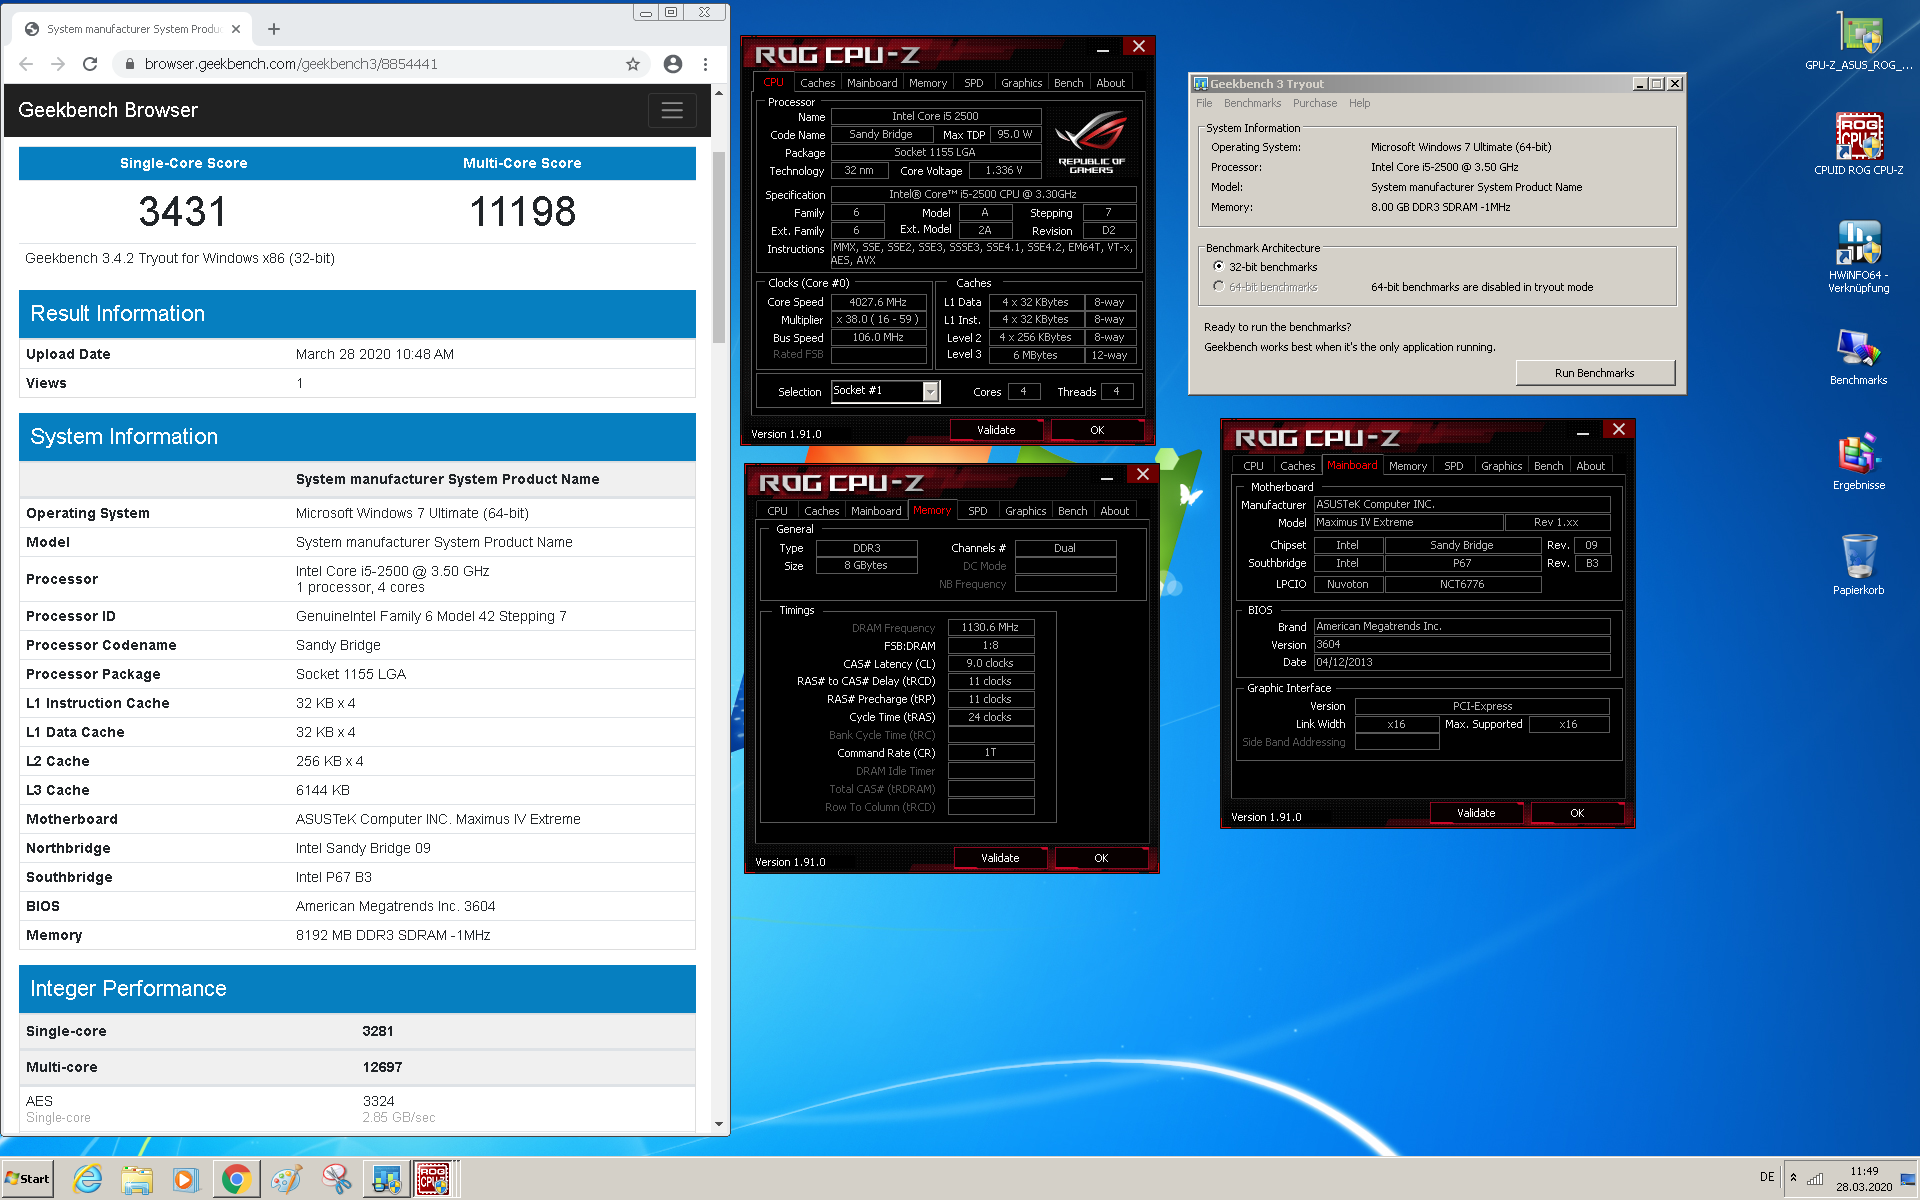Open Benchmarks desktop folder icon

pyautogui.click(x=1858, y=356)
